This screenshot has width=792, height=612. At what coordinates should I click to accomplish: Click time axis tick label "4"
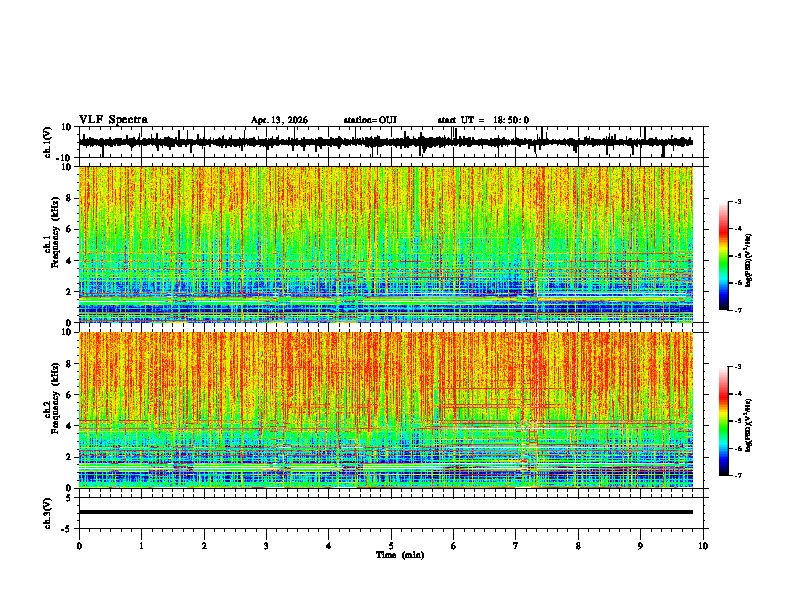coord(329,546)
